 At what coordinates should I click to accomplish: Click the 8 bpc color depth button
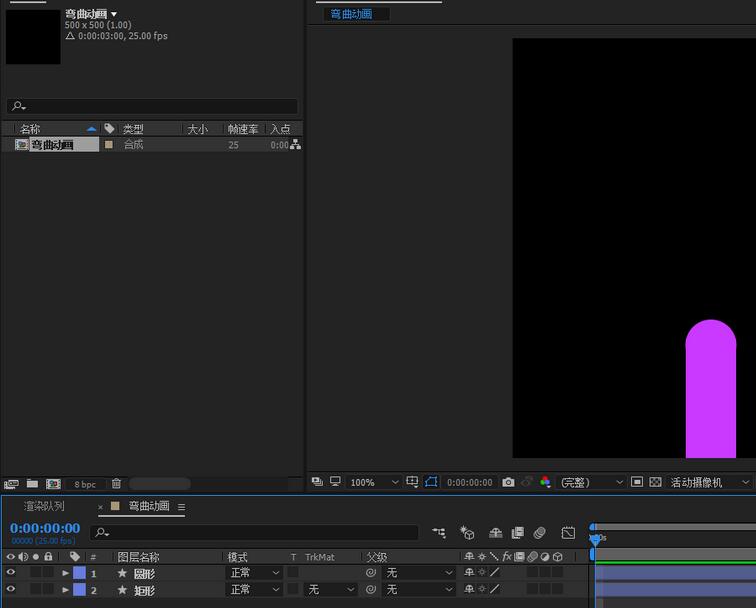[85, 484]
